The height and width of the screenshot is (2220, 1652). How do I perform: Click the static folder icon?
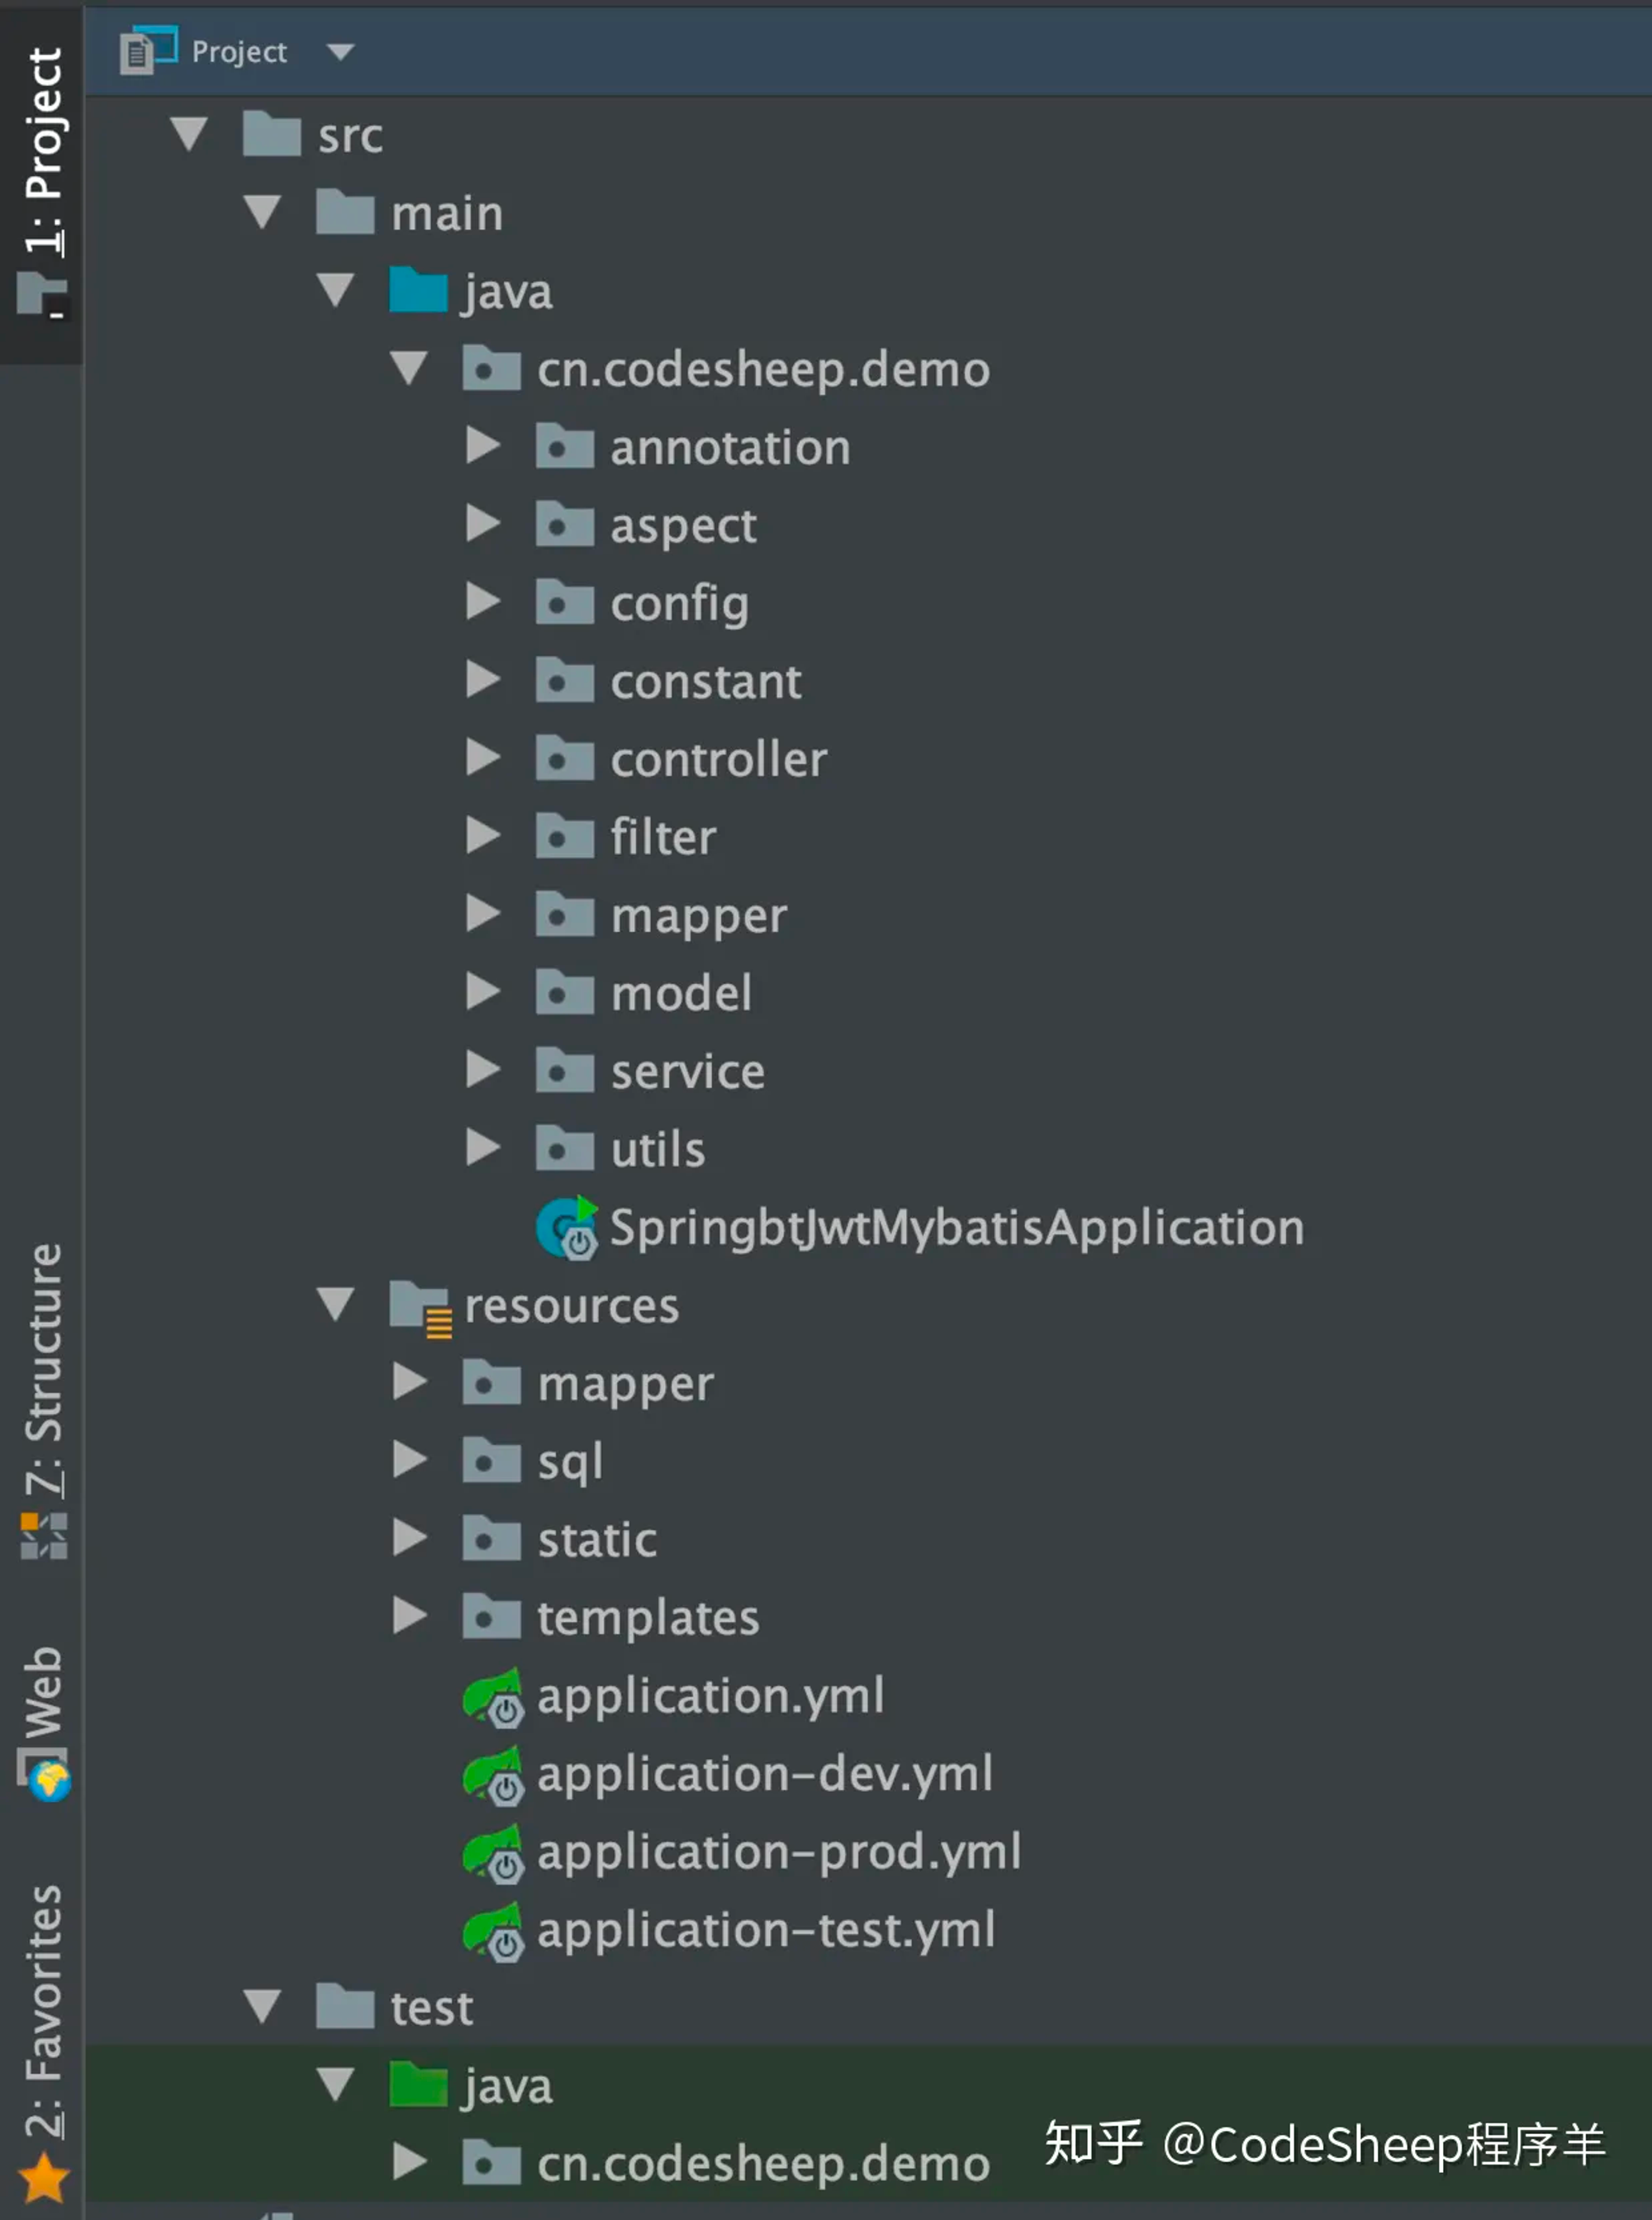pyautogui.click(x=491, y=1539)
